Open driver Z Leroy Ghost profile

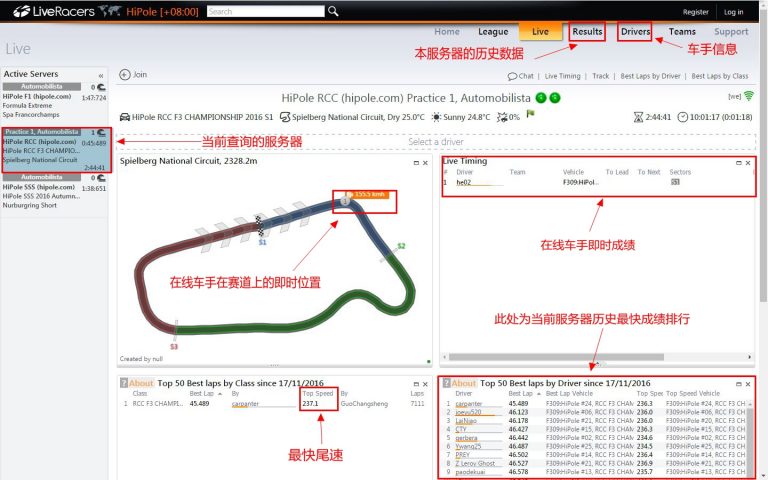[x=475, y=463]
